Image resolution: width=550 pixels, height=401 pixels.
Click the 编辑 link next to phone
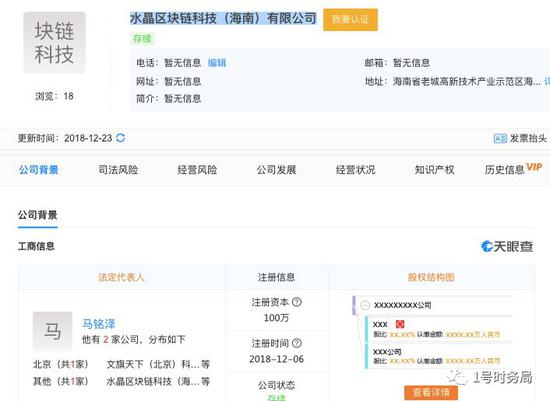(x=217, y=63)
